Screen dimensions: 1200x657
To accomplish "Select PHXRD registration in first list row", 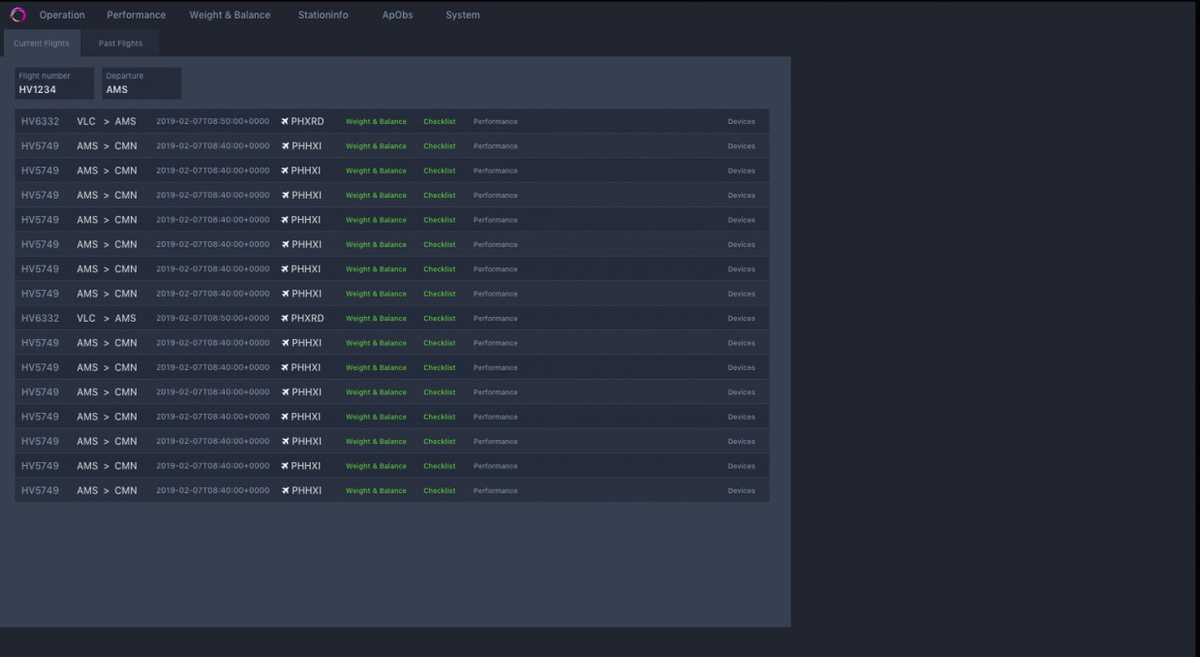I will pos(307,121).
